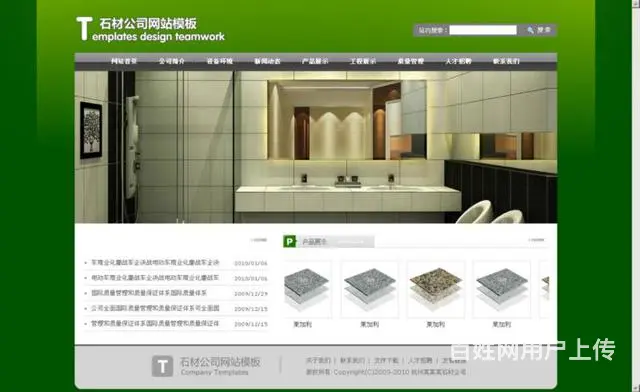Viewport: 640px width, 392px height.
Task: Click the Company Templates footer text
Action: click(215, 372)
